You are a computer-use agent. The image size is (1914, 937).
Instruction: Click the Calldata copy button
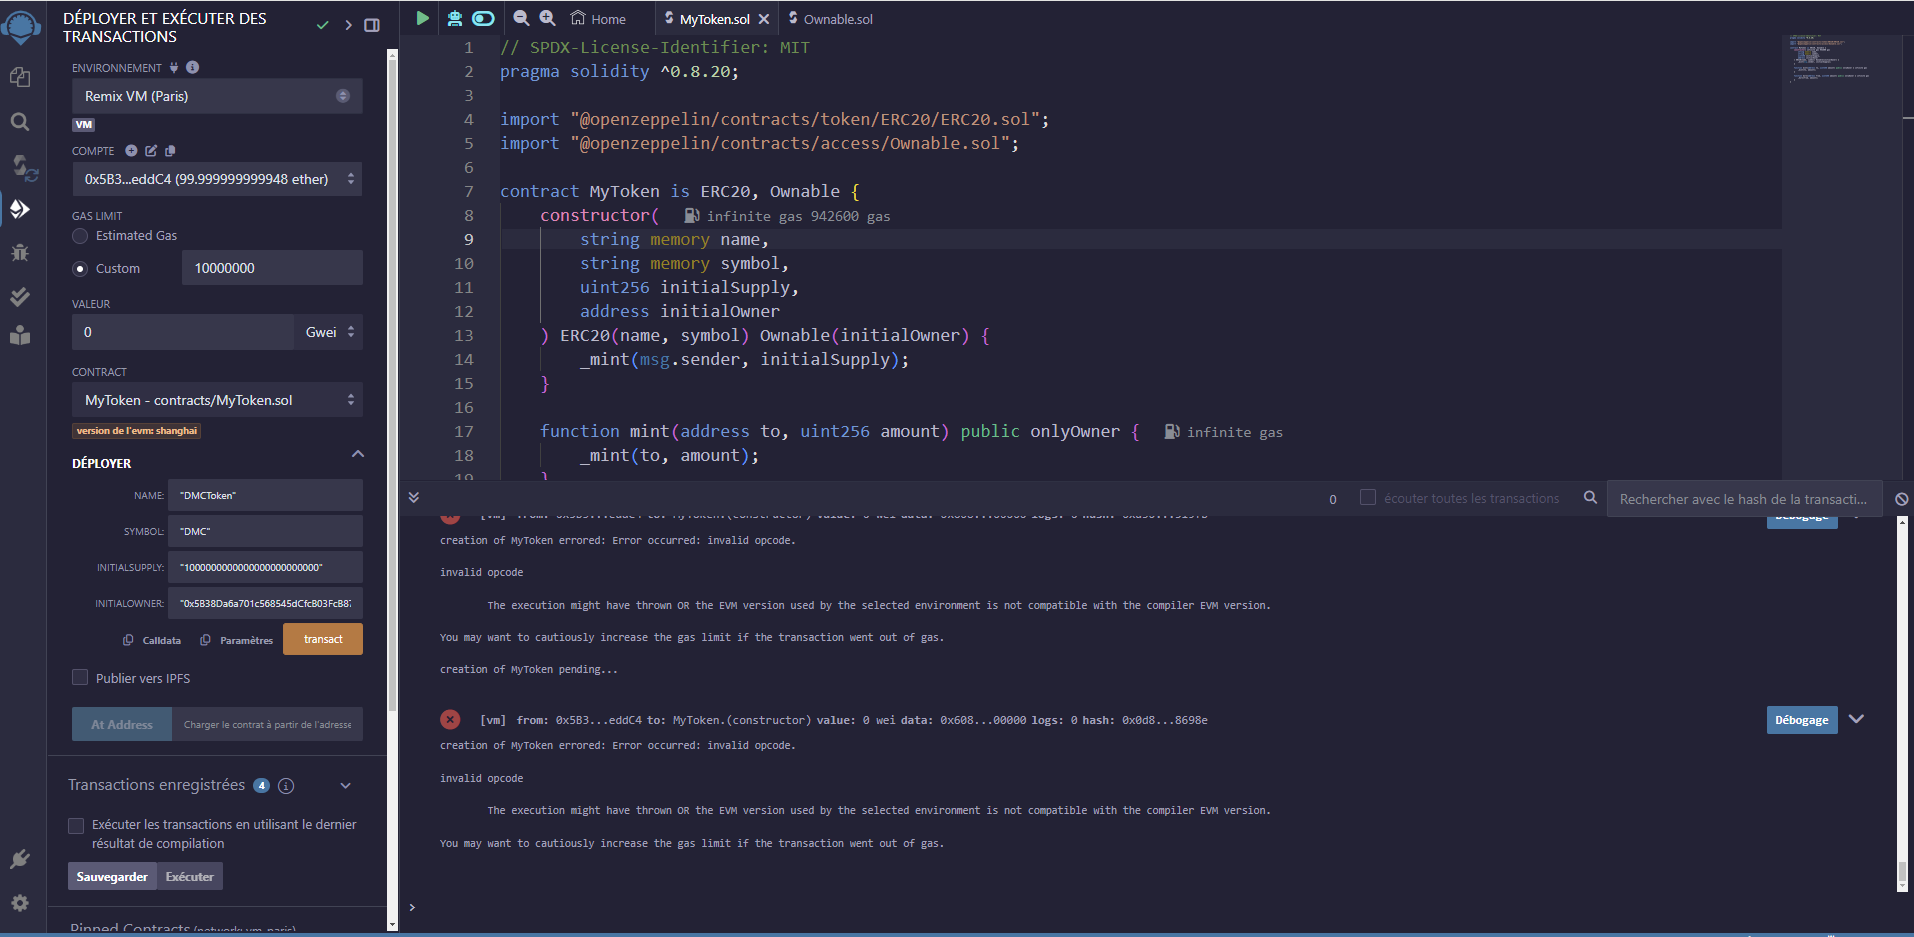(152, 640)
